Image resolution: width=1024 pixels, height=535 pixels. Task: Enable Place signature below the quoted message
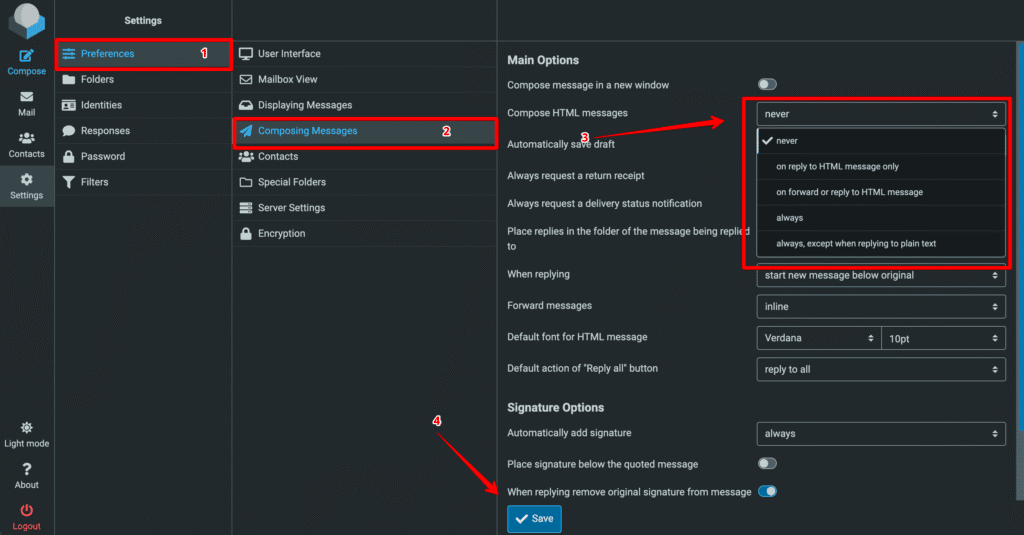tap(767, 464)
